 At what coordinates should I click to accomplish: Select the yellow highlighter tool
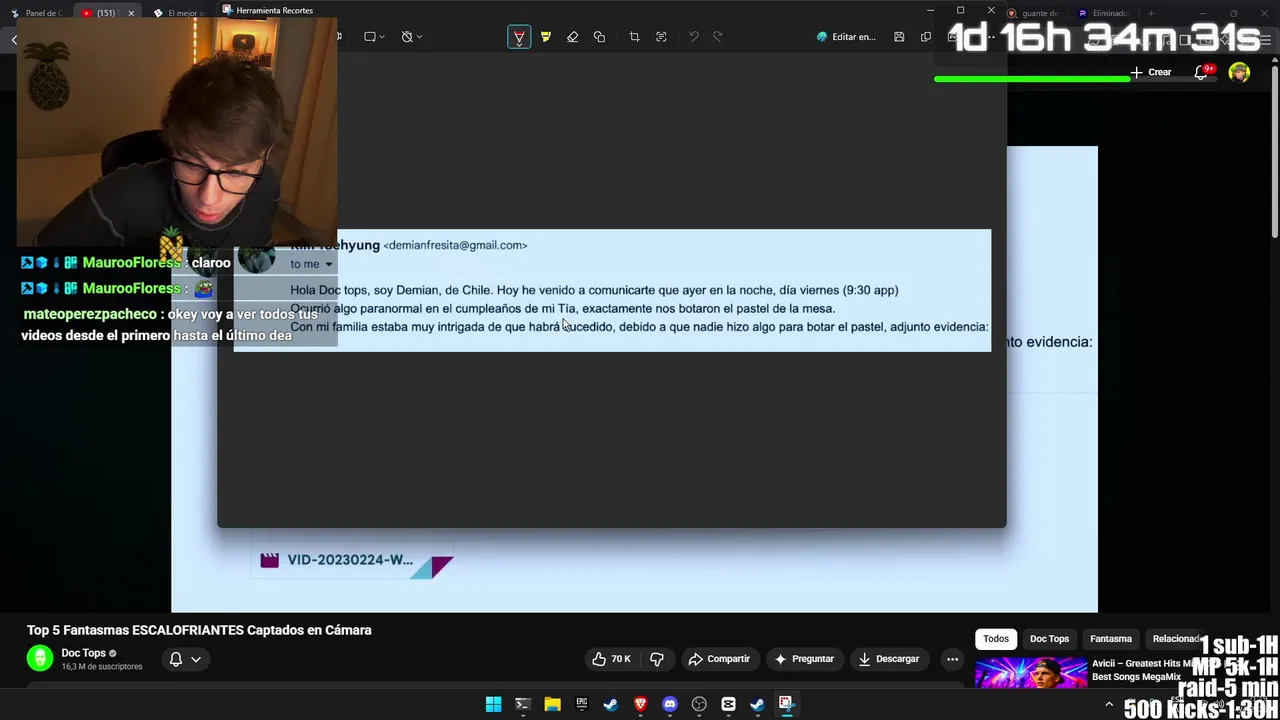tap(546, 37)
